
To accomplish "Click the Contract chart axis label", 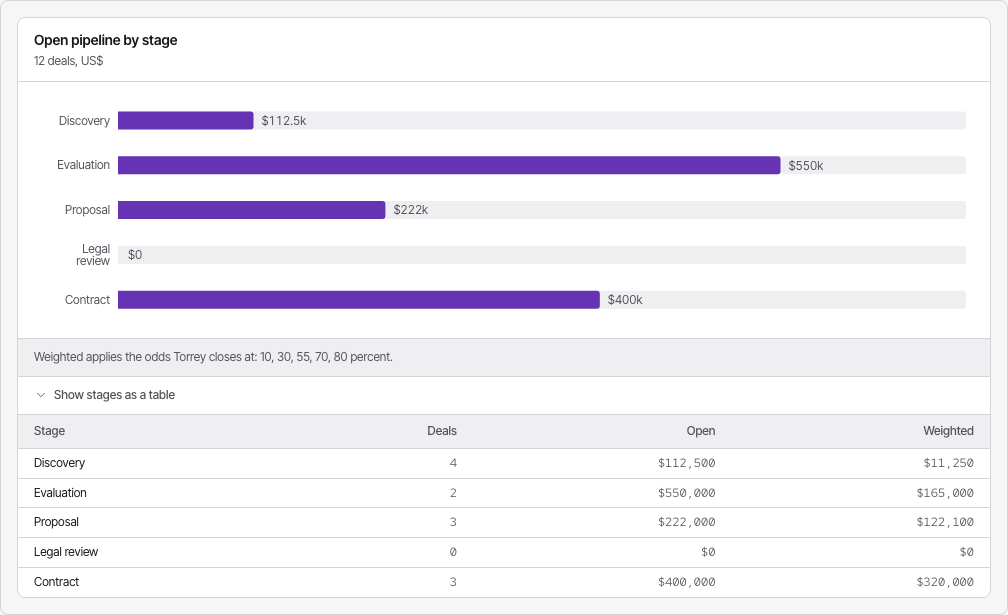I will (87, 299).
